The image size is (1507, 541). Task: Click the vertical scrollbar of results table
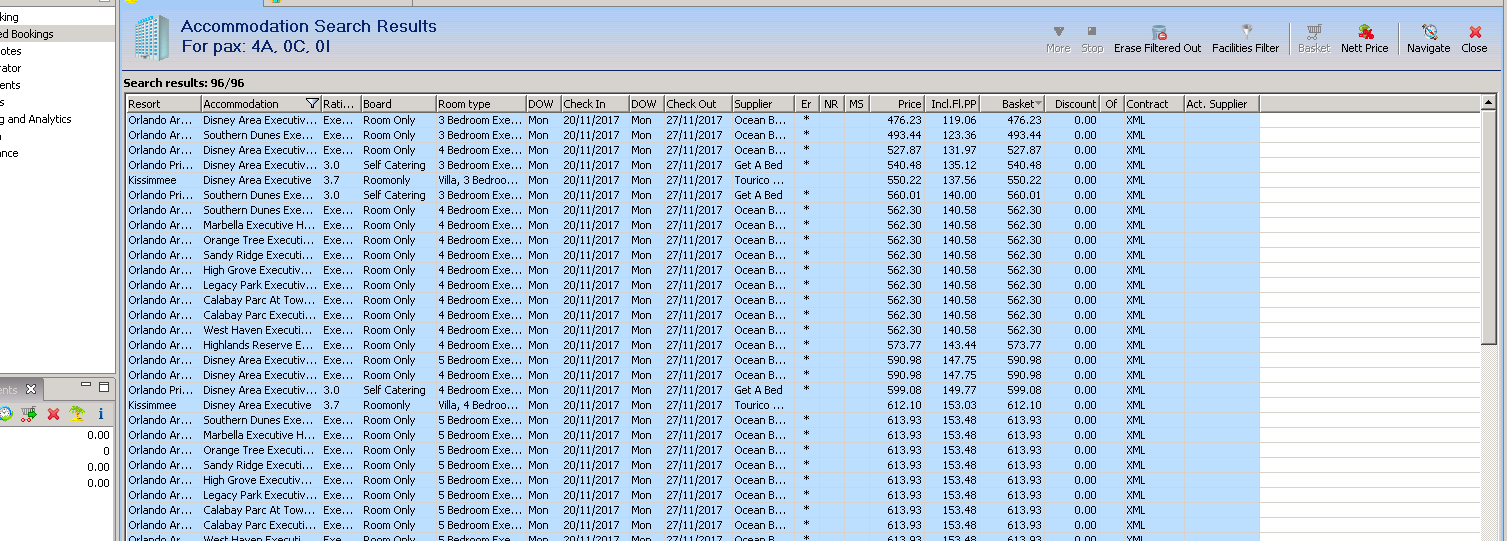tap(1489, 225)
